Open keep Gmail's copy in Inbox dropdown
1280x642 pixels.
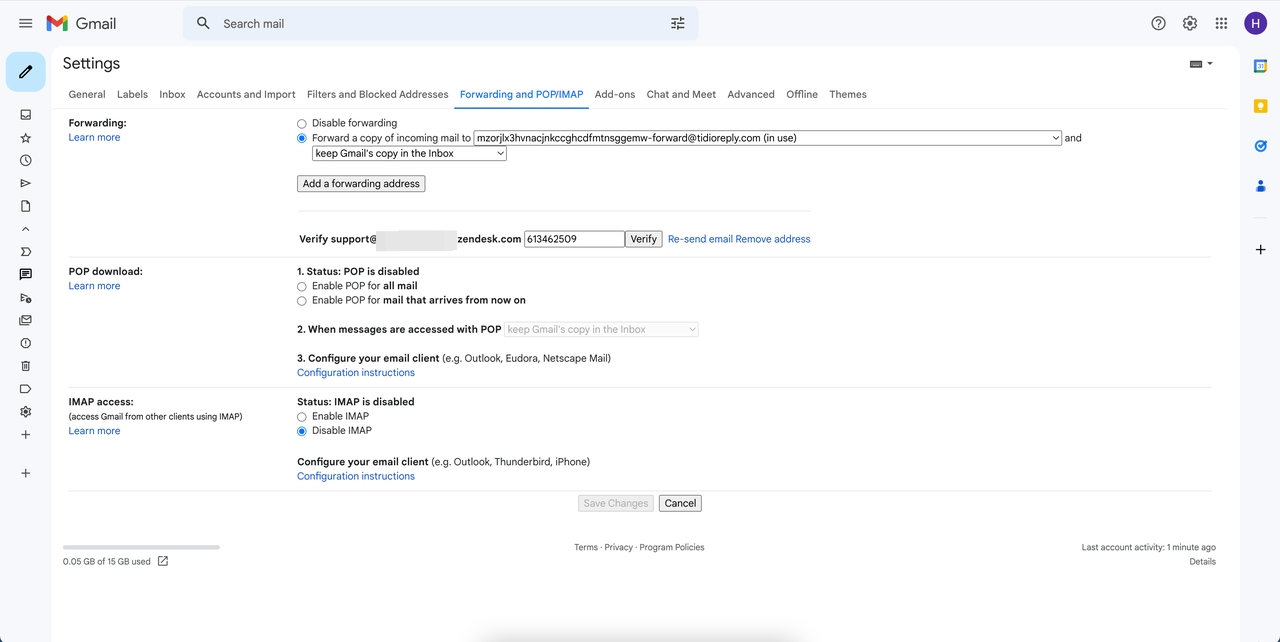click(409, 154)
